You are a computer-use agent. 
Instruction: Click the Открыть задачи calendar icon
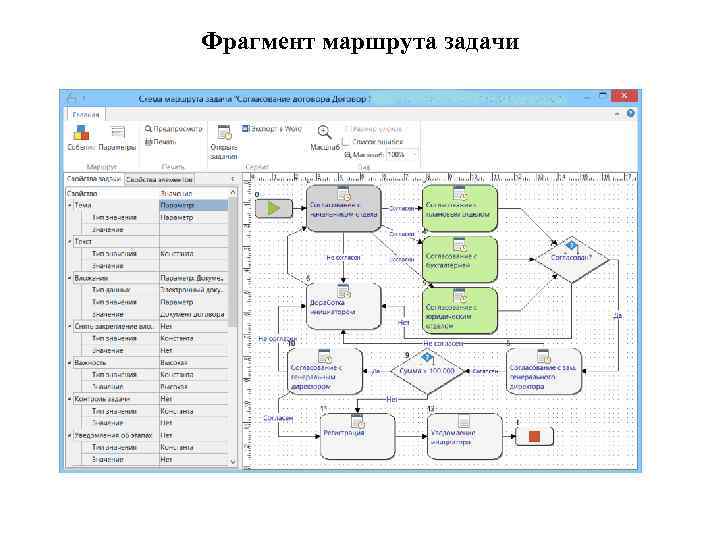tap(224, 132)
